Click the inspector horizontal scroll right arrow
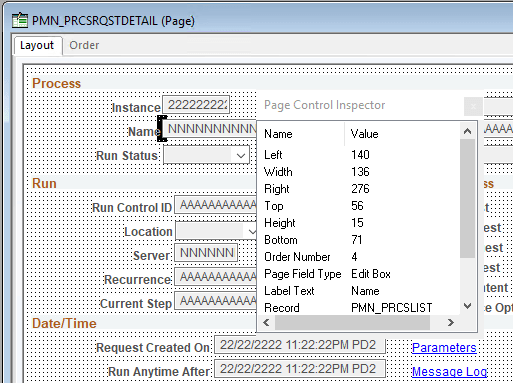The width and height of the screenshot is (513, 383). [451, 323]
